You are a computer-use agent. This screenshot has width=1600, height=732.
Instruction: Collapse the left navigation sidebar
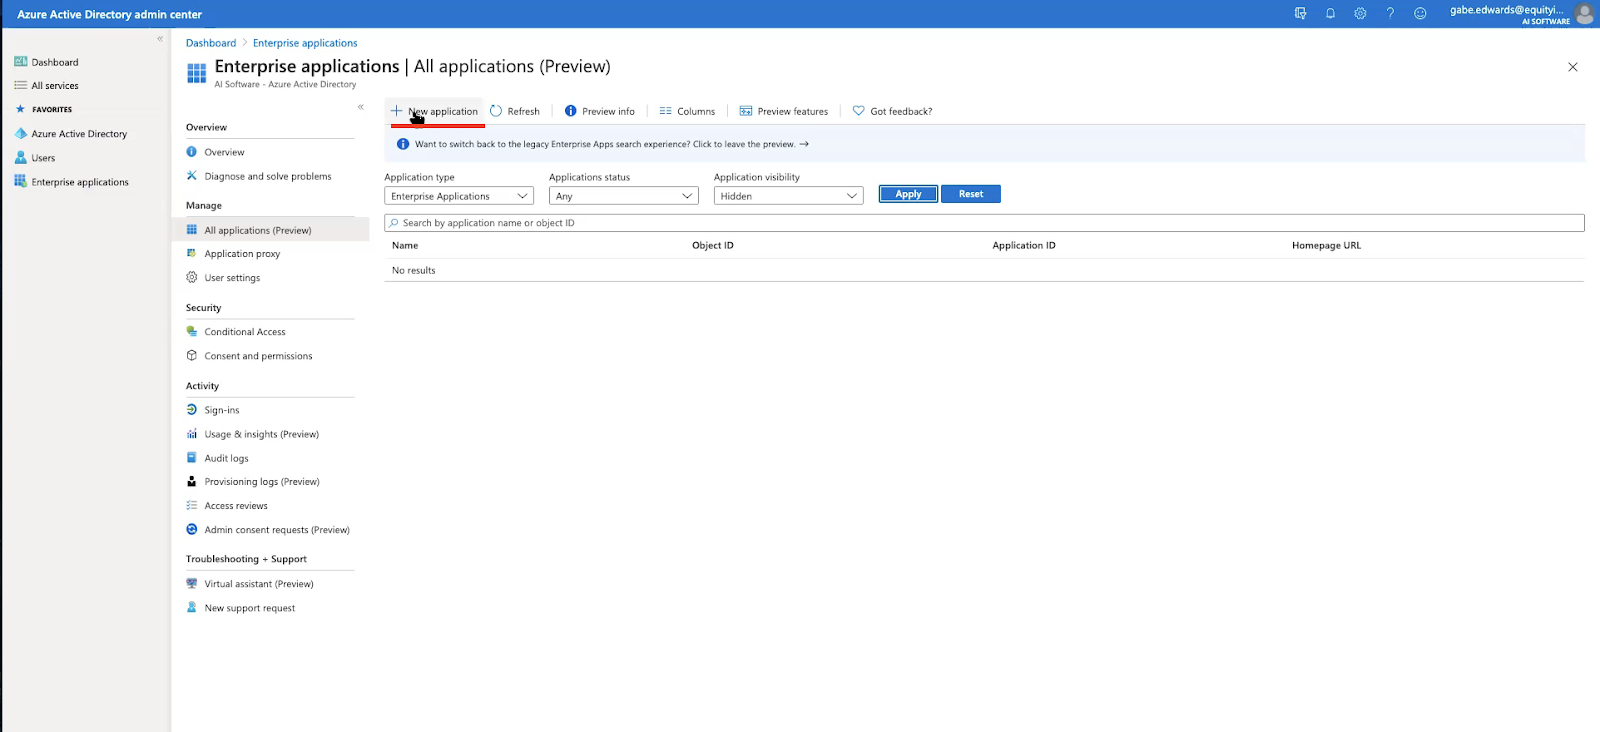160,39
